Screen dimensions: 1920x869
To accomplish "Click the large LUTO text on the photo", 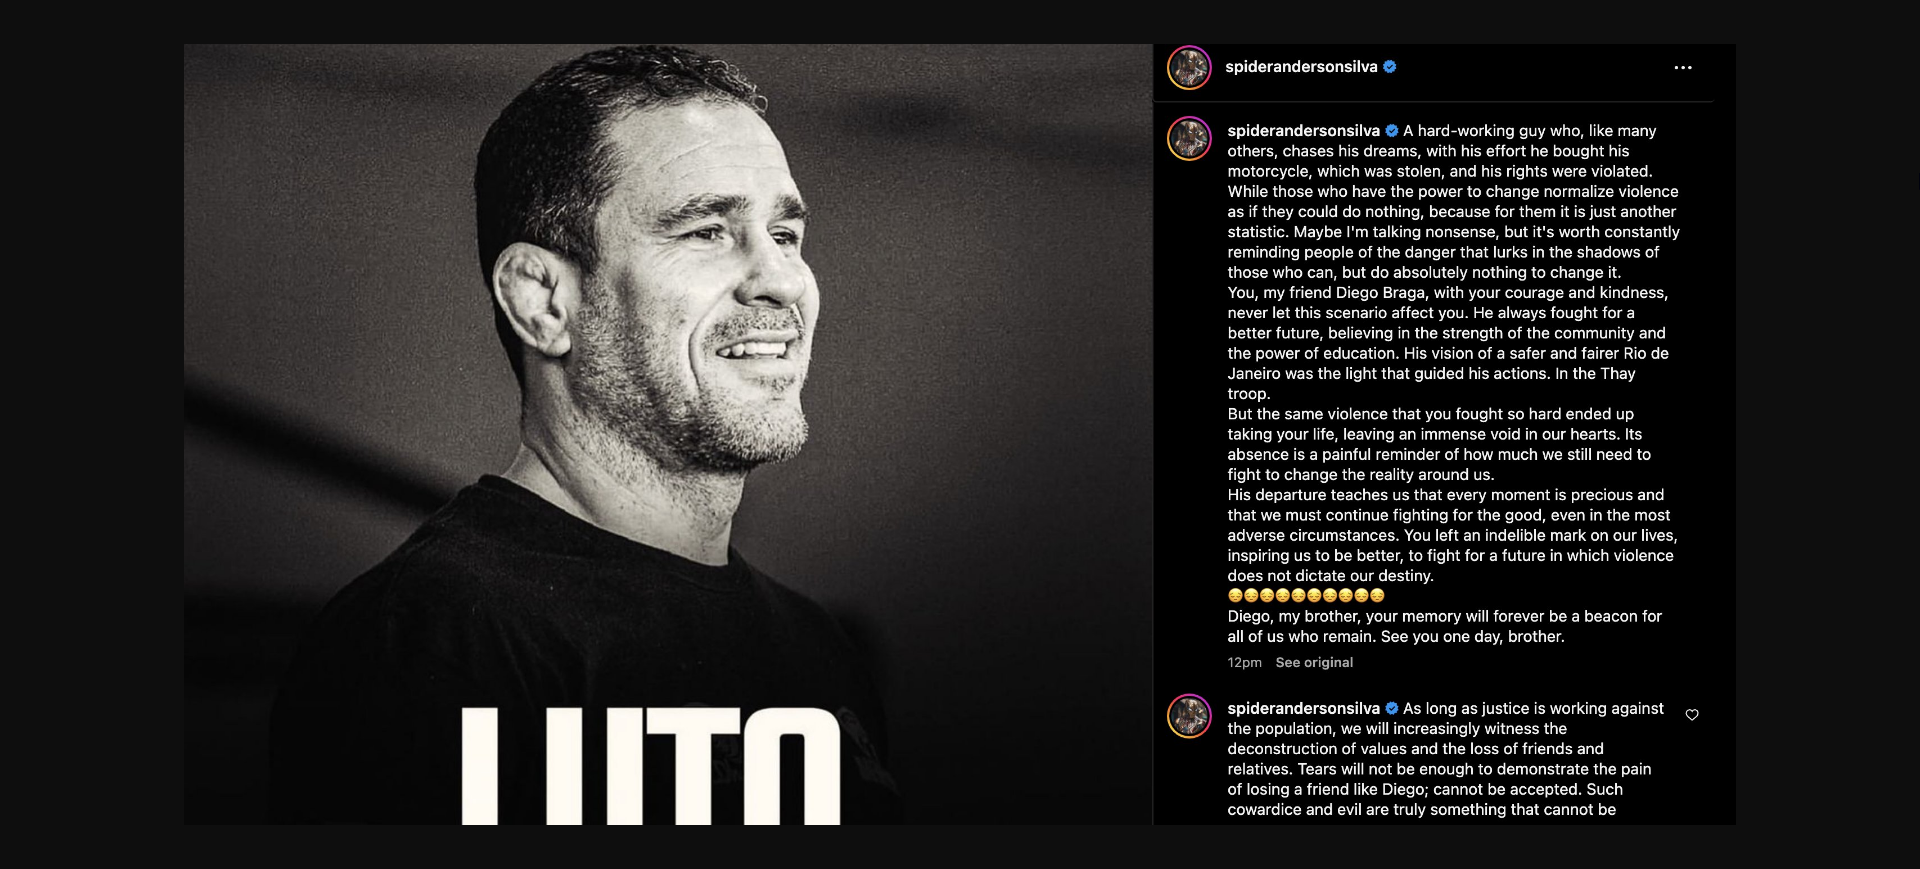I will [650, 765].
